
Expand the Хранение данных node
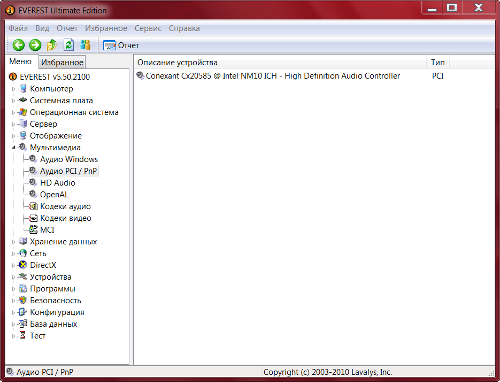click(x=14, y=242)
